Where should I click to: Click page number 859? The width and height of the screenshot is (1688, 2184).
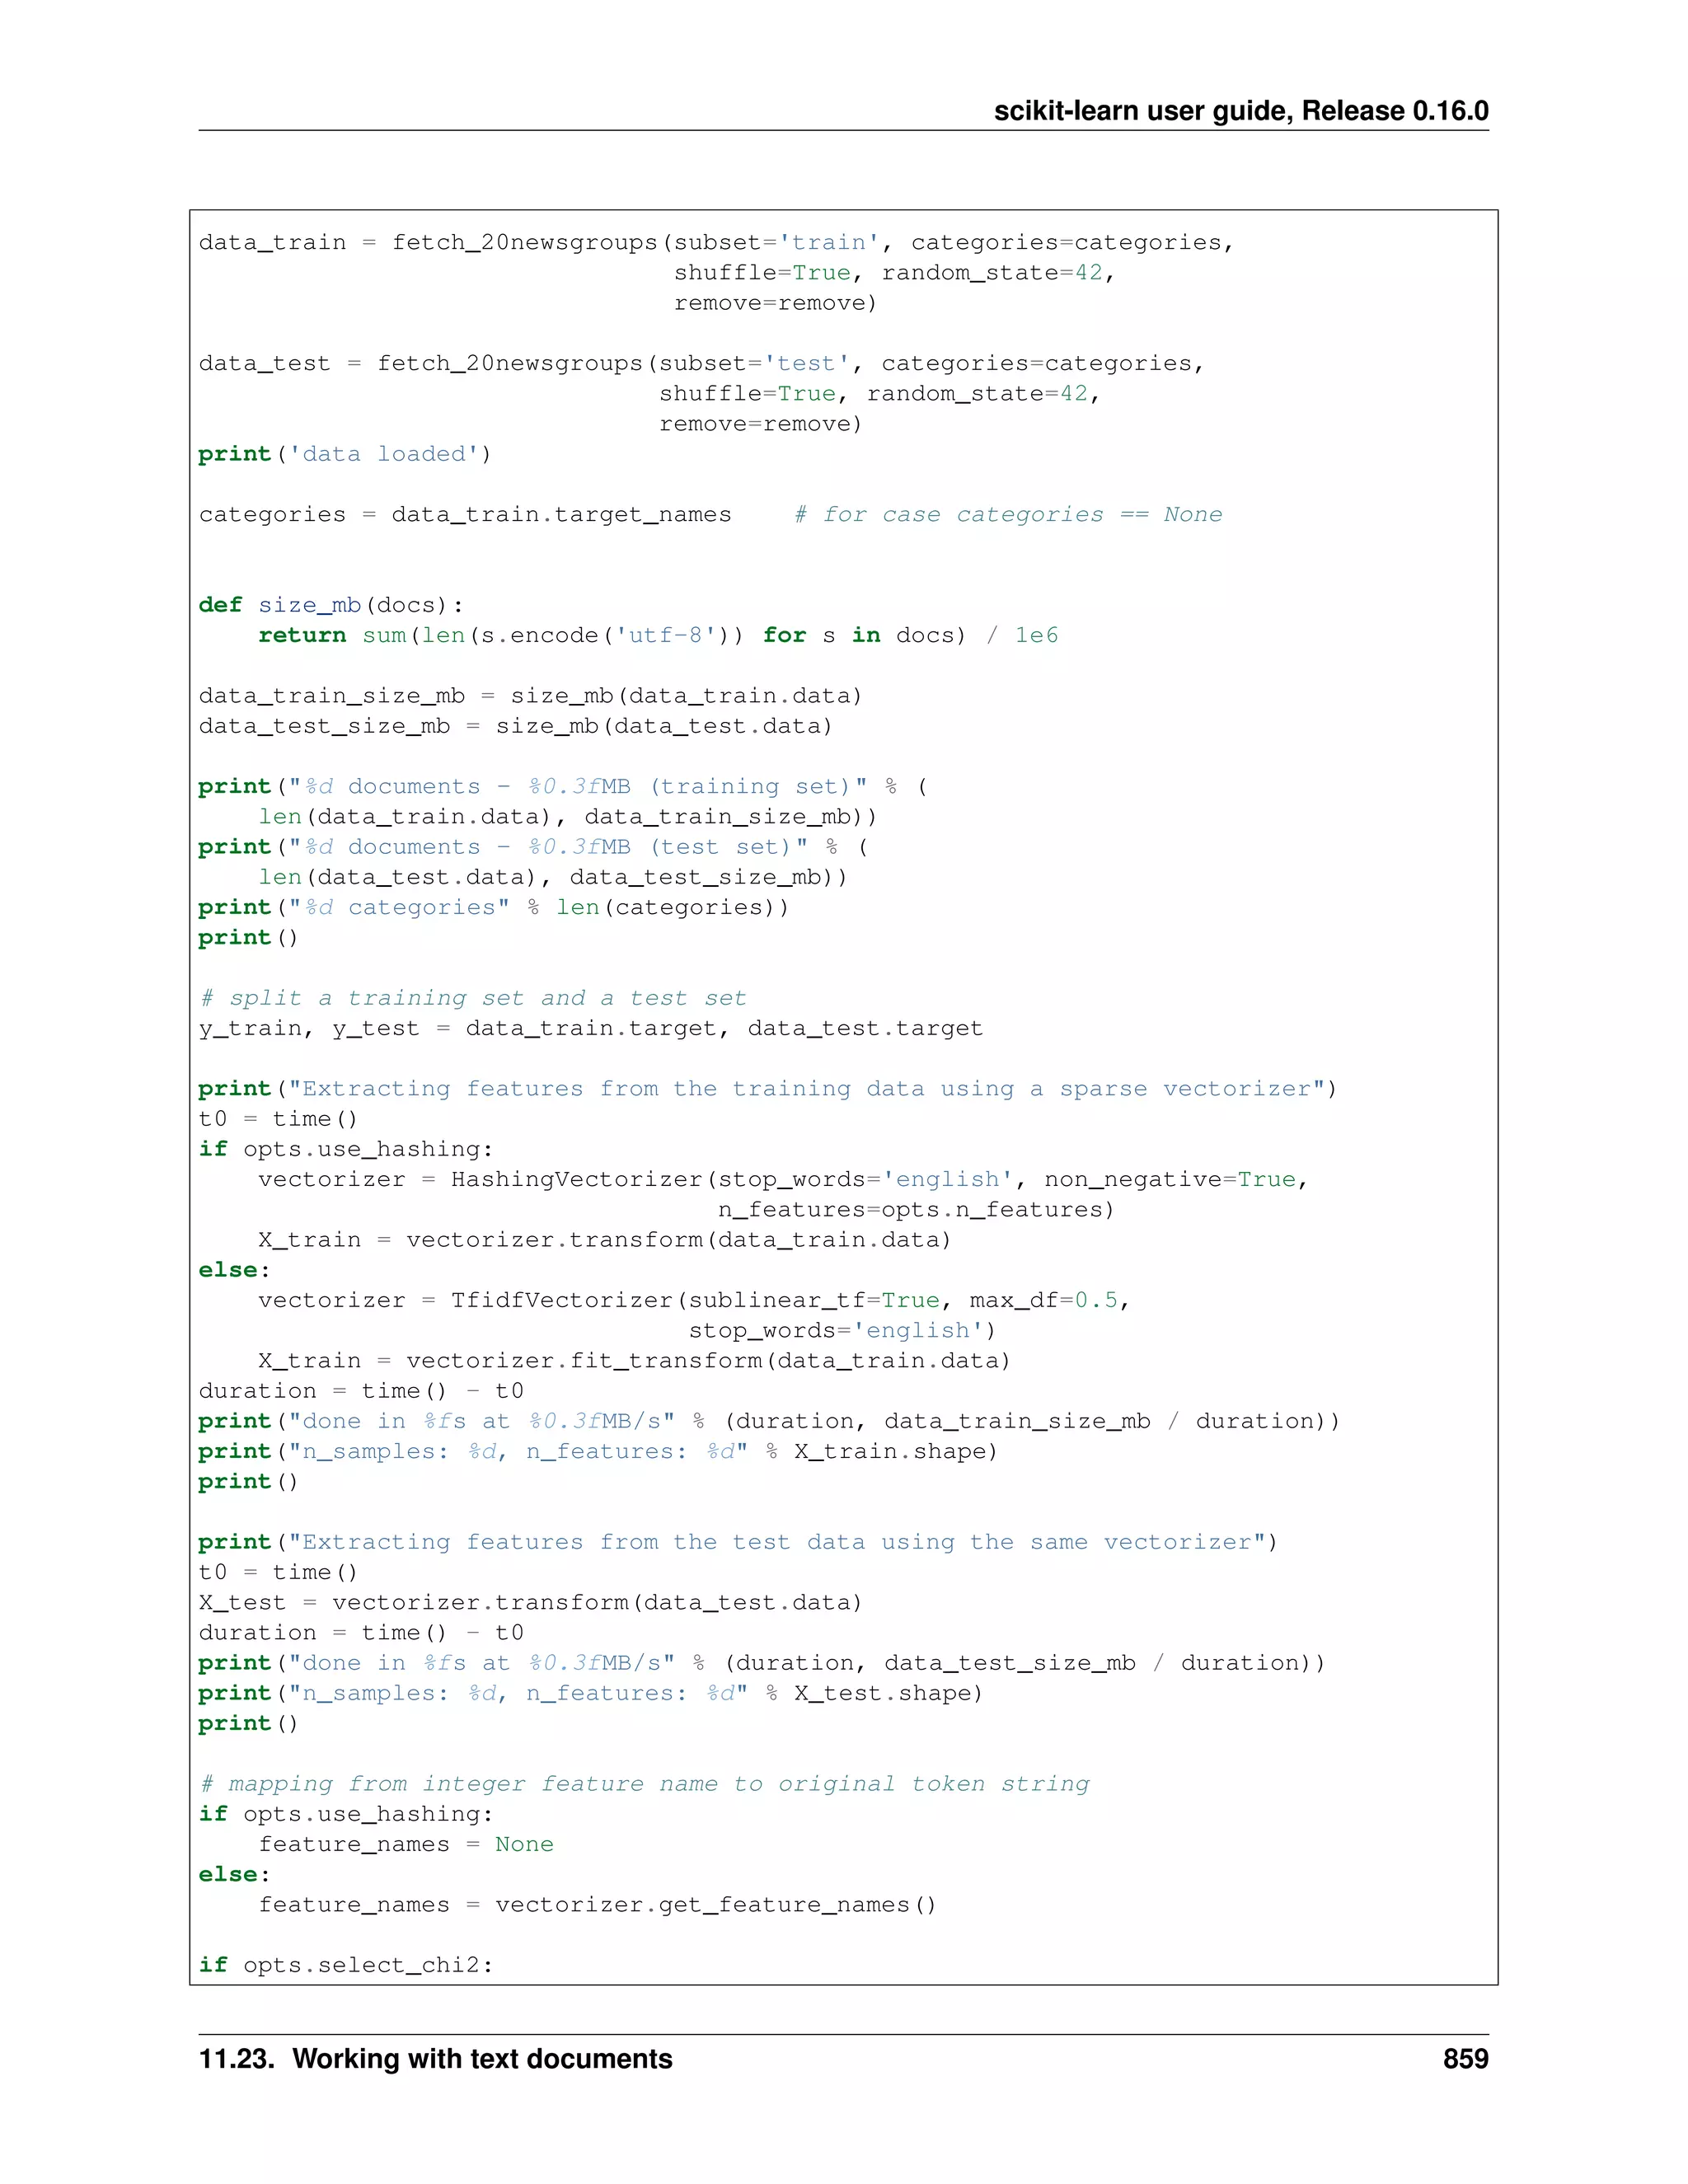point(1465,2059)
